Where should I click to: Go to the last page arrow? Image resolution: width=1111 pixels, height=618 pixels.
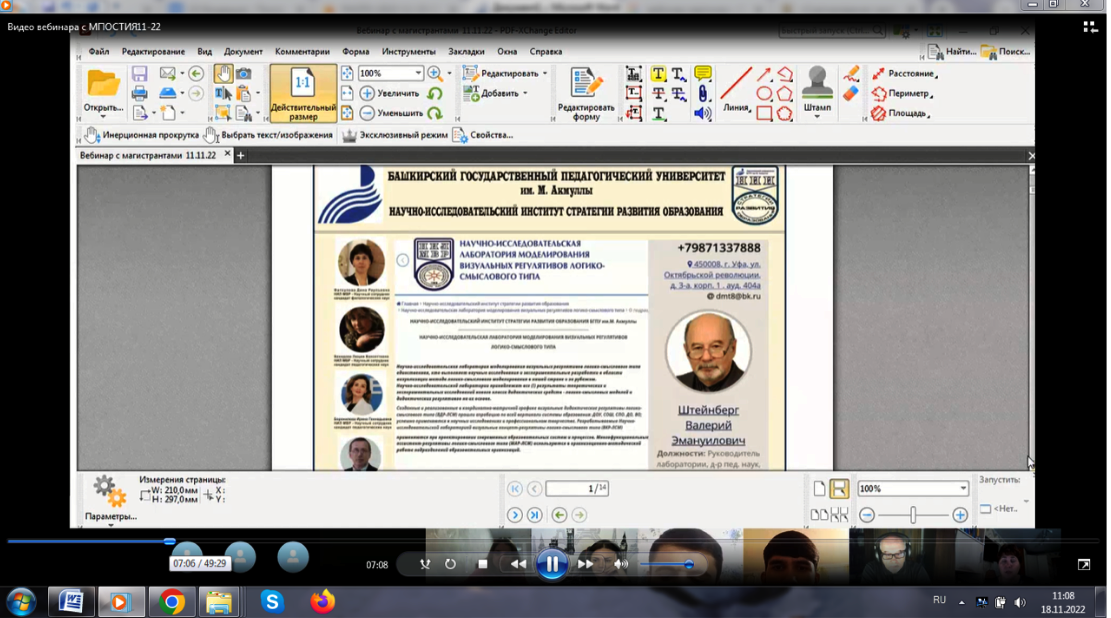535,515
